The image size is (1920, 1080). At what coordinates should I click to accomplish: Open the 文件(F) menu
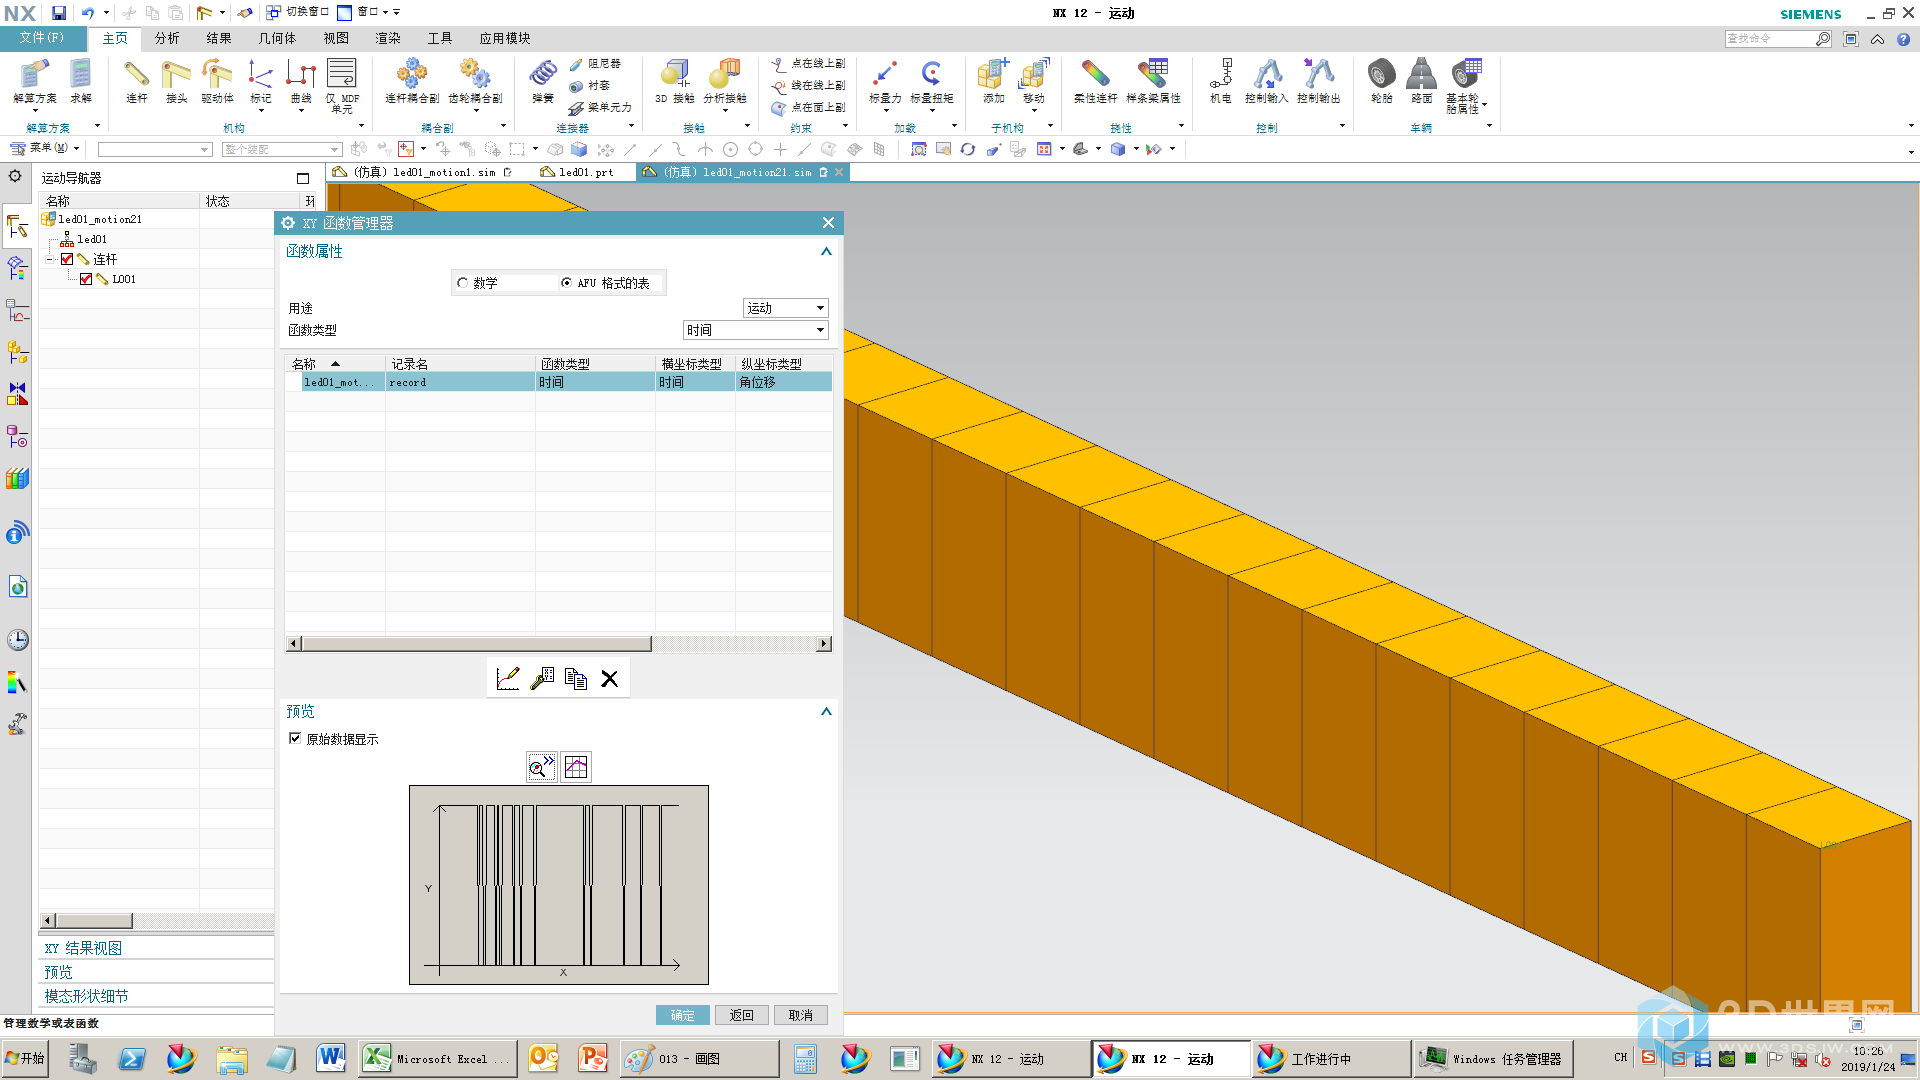coord(41,38)
